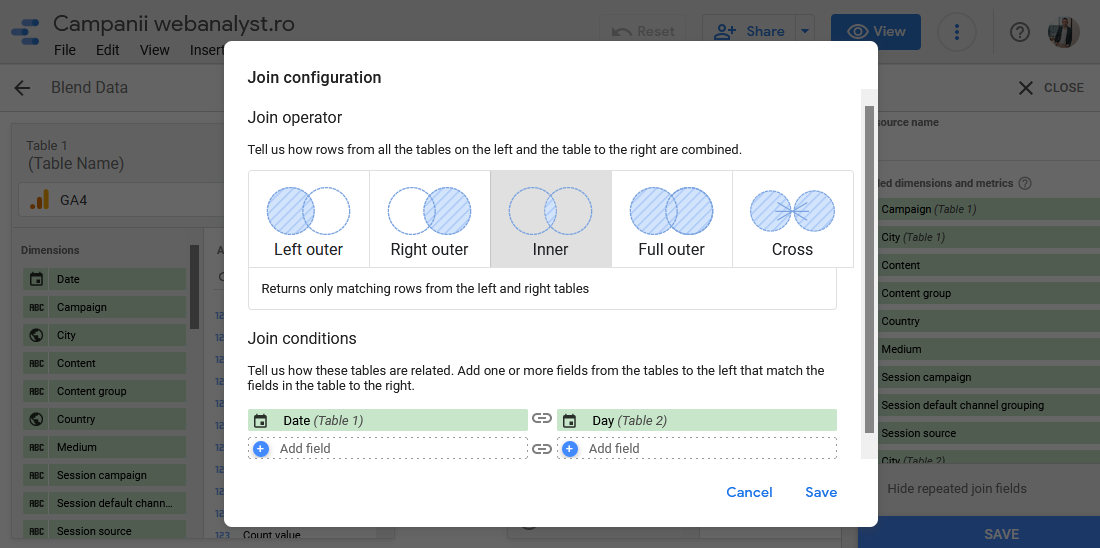Open the account profile avatar

(x=1064, y=32)
